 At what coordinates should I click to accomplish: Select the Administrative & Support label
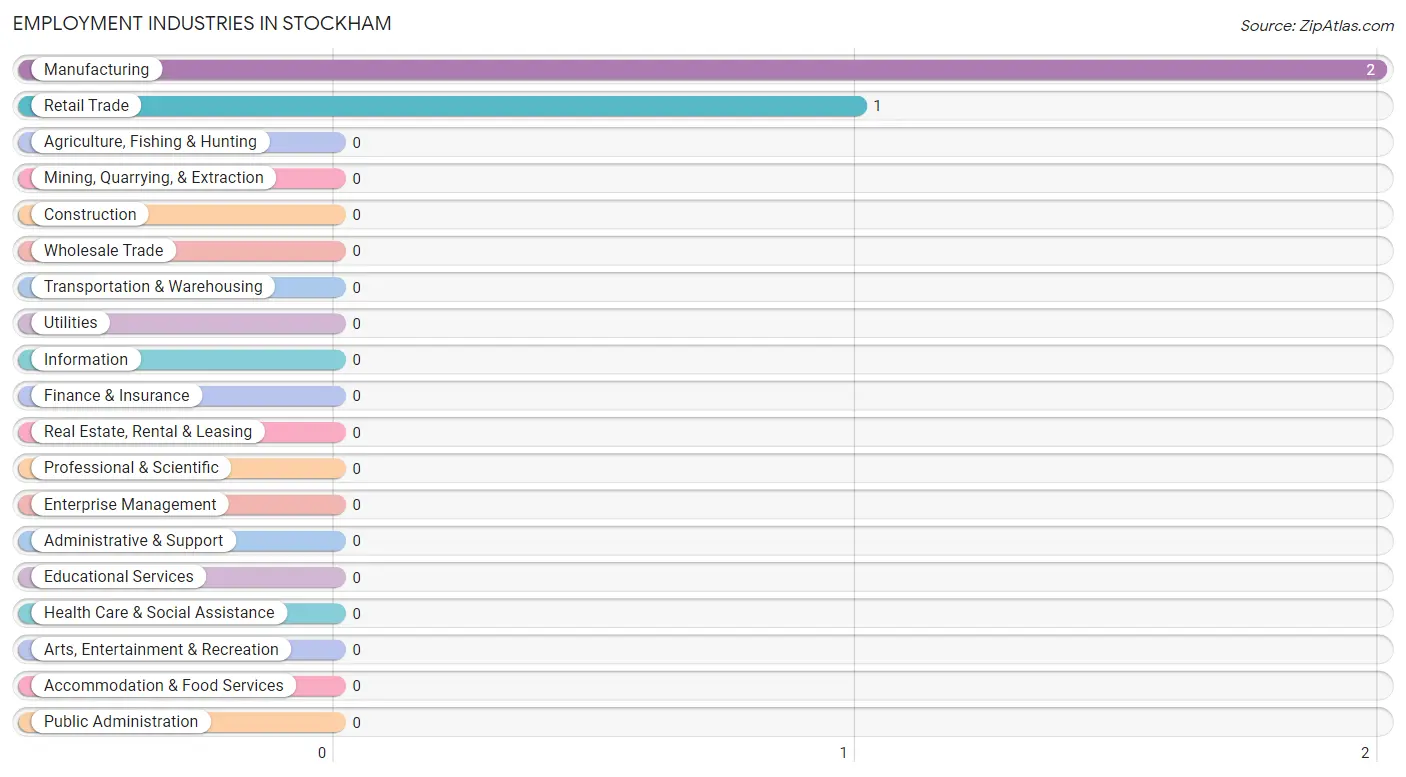[134, 541]
